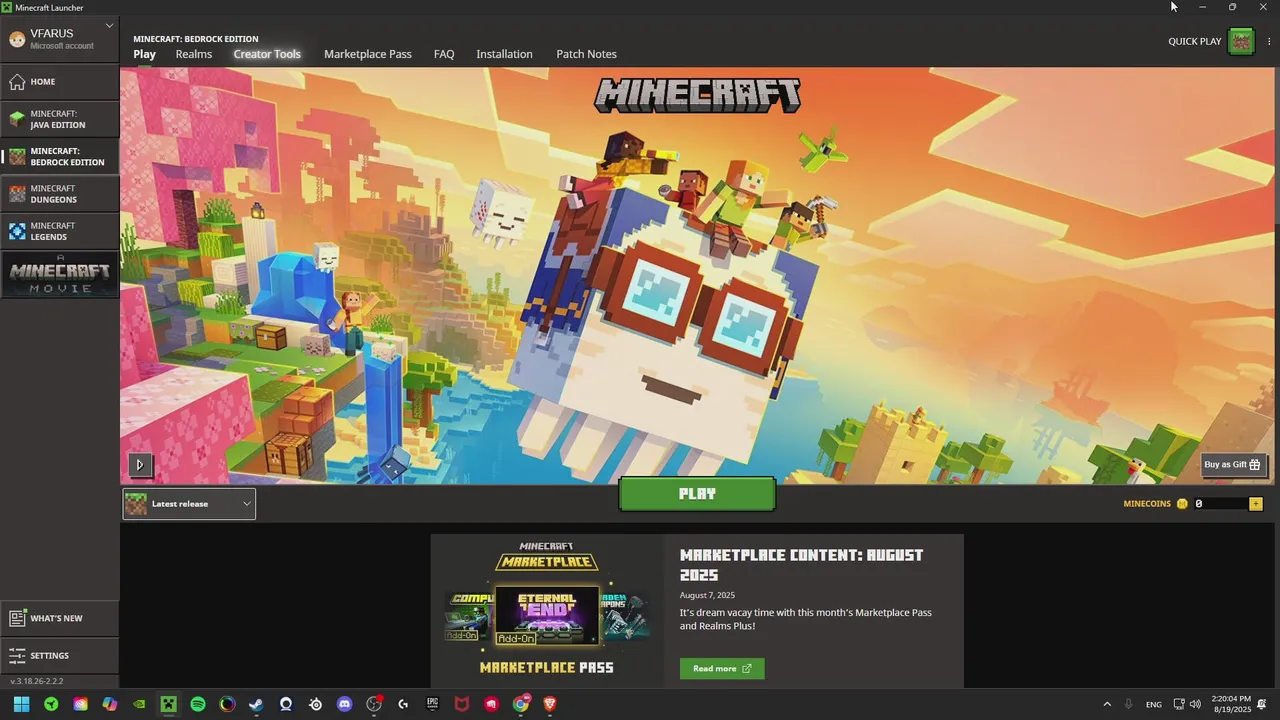Open McAfee from the taskbar
The width and height of the screenshot is (1280, 720).
point(462,704)
